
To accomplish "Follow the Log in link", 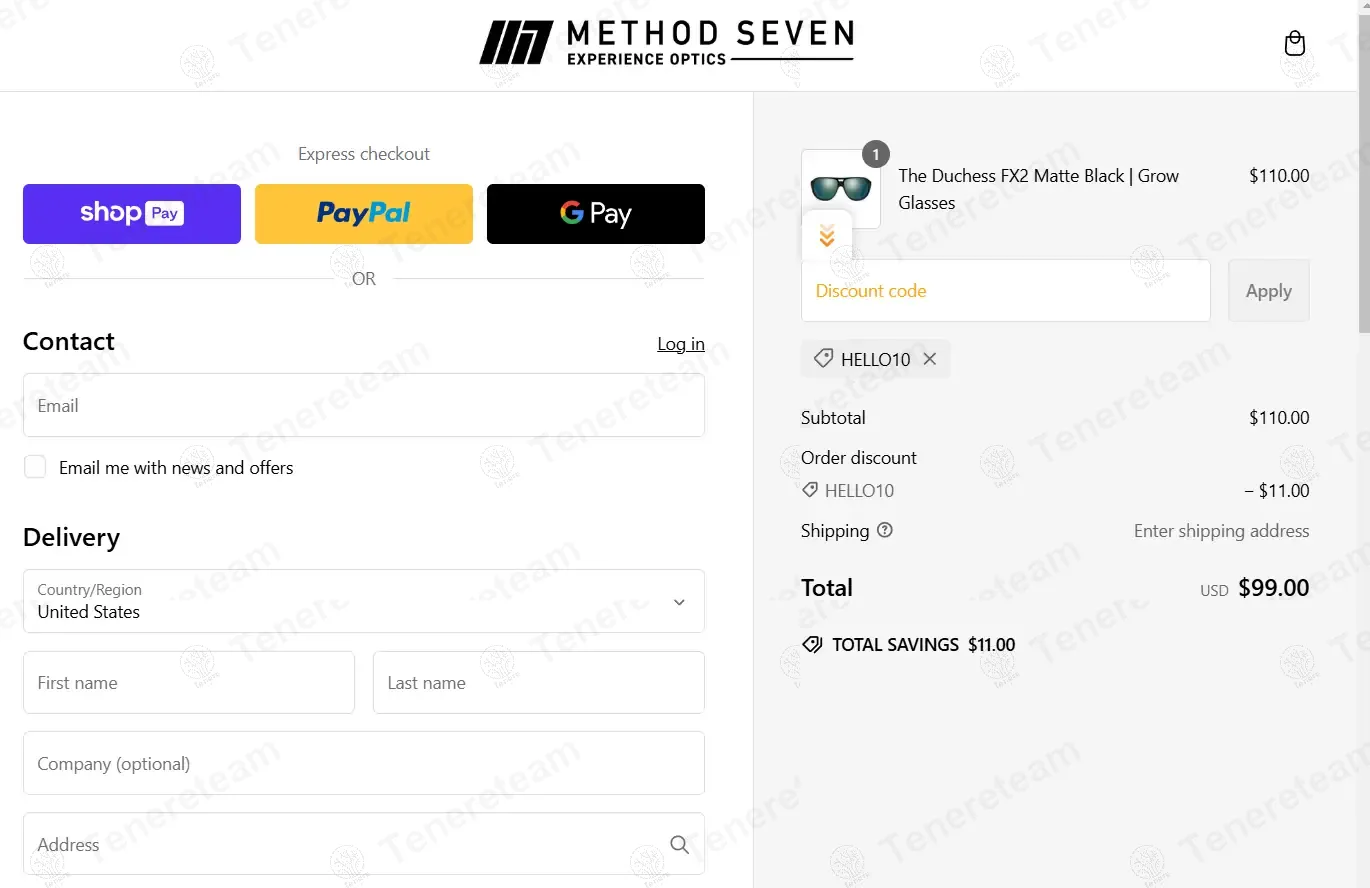I will coord(681,344).
